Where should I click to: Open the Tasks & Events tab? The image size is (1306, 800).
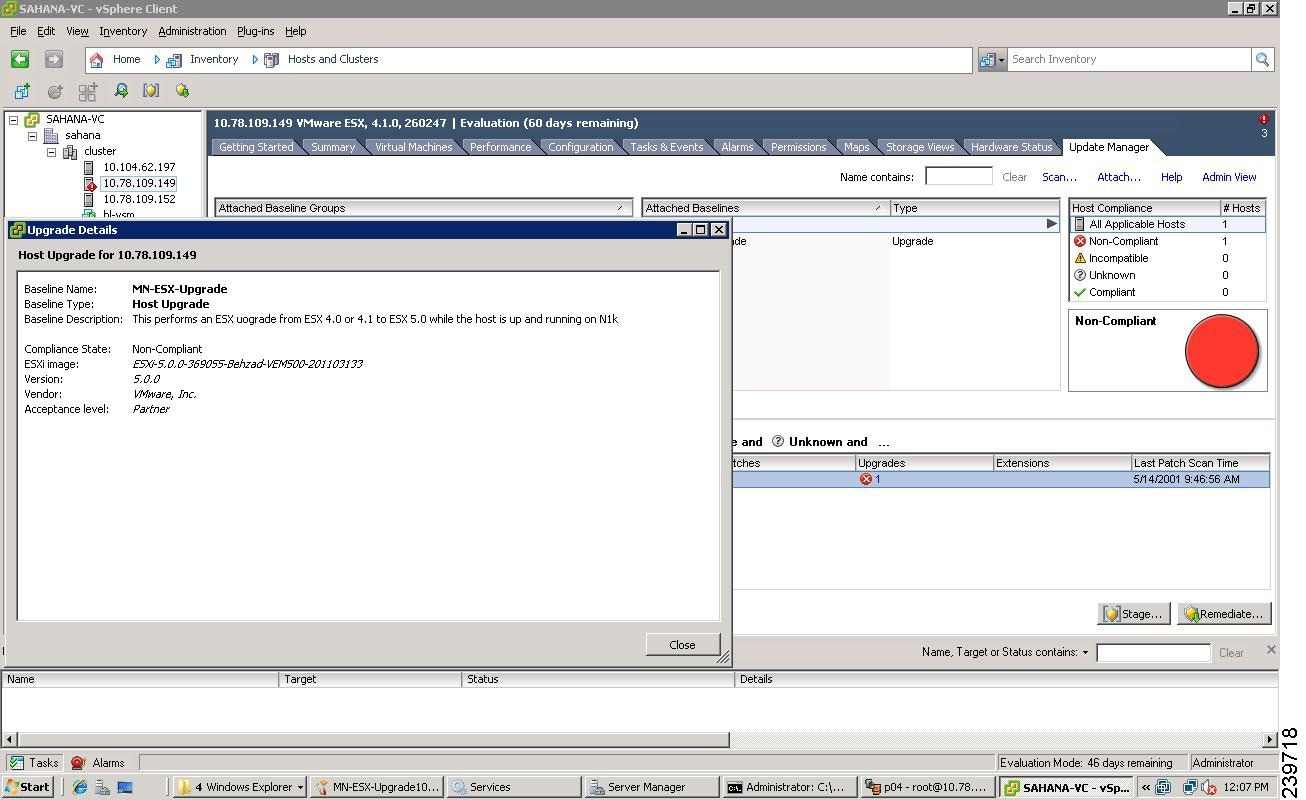pyautogui.click(x=666, y=147)
